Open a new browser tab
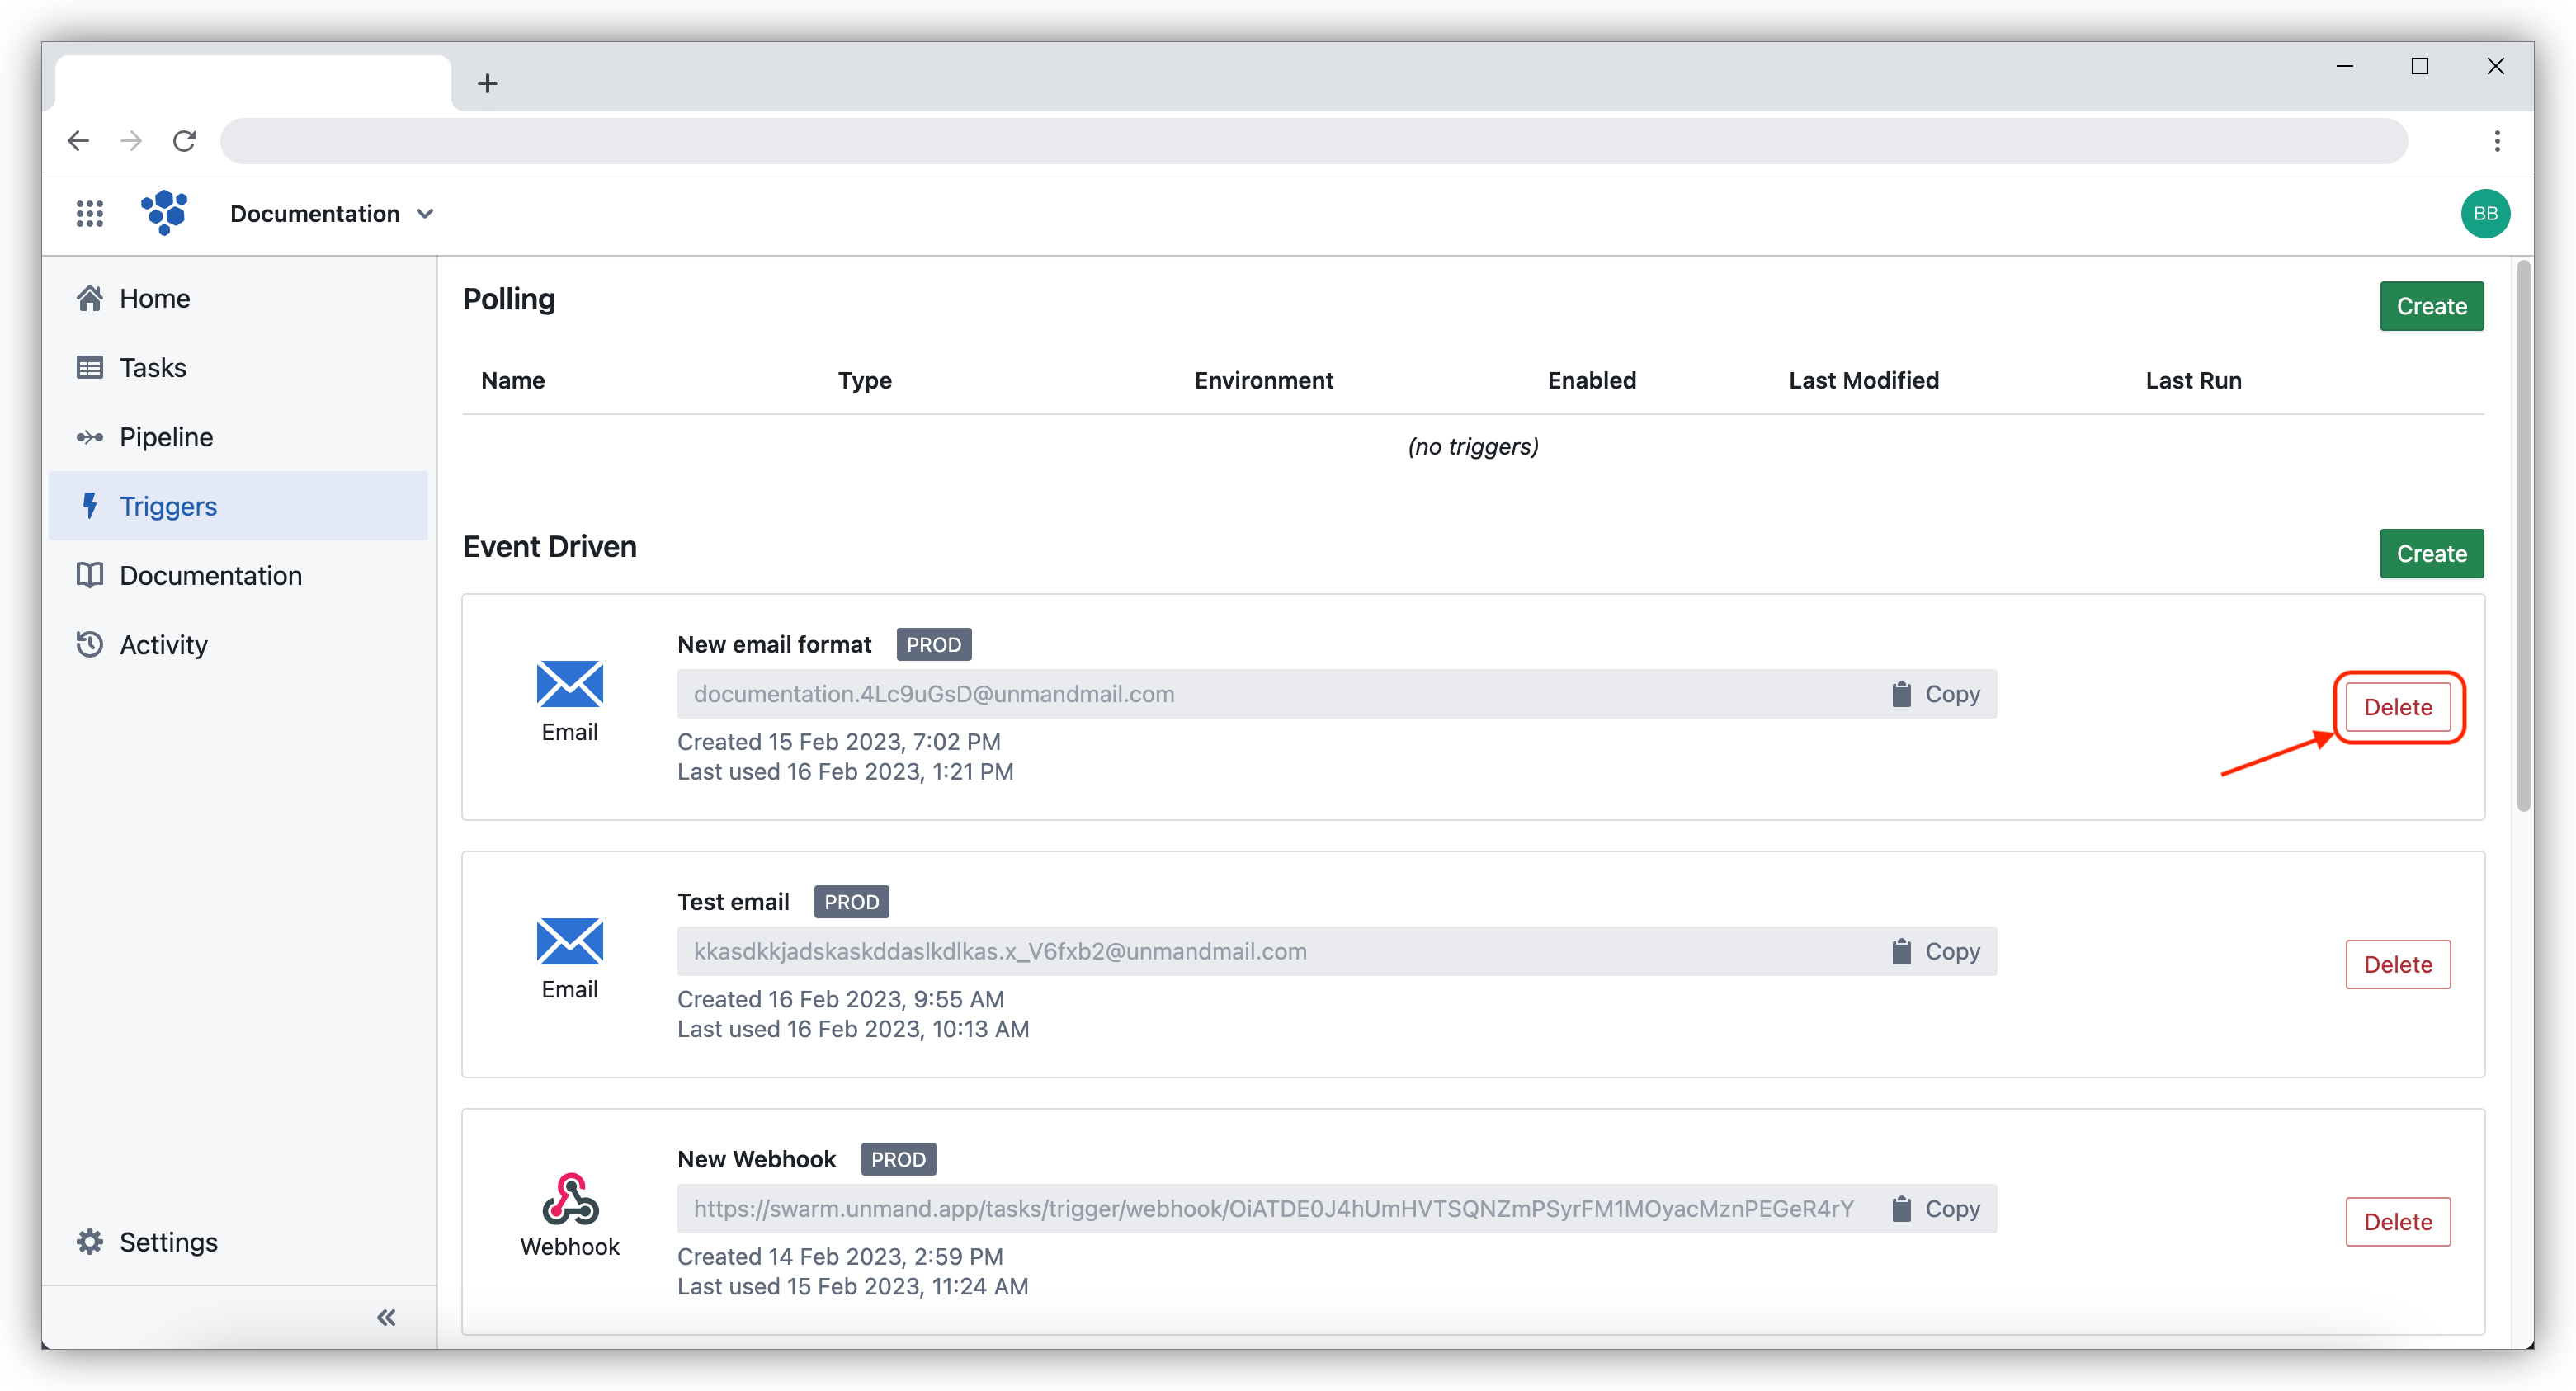 coord(487,83)
